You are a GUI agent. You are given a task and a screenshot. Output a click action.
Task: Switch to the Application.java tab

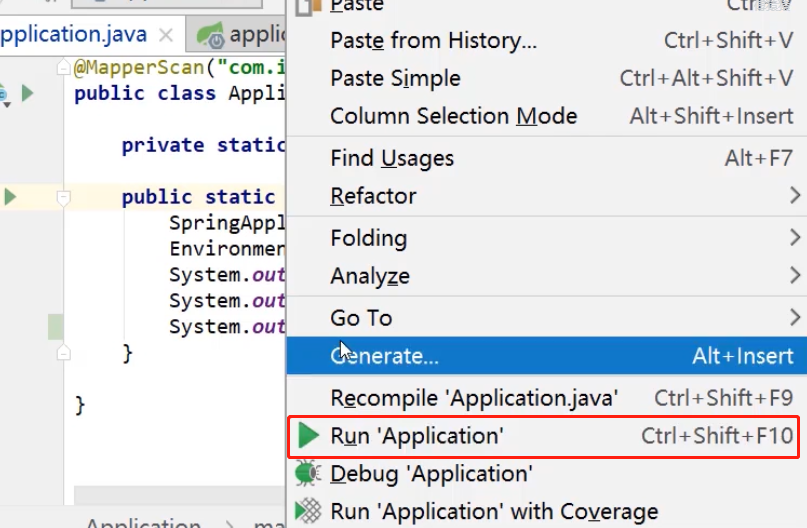point(75,35)
